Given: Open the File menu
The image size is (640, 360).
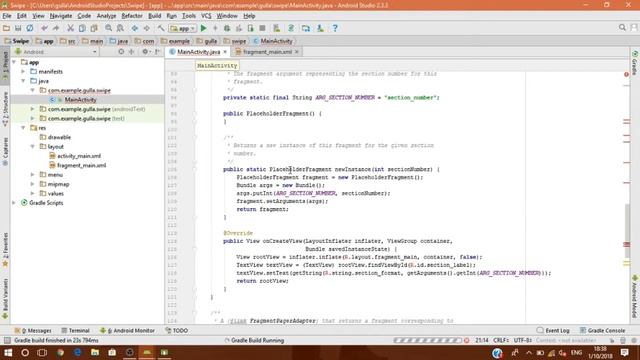Looking at the screenshot, I should 7,16.
